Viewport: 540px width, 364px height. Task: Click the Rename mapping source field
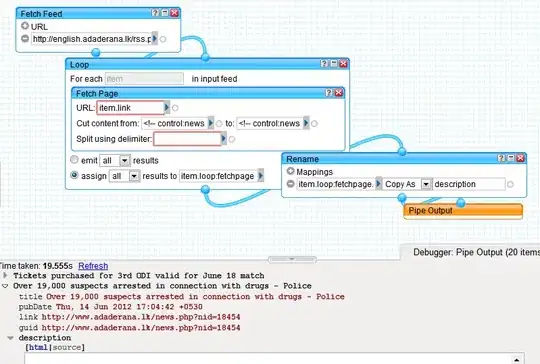pyautogui.click(x=336, y=184)
